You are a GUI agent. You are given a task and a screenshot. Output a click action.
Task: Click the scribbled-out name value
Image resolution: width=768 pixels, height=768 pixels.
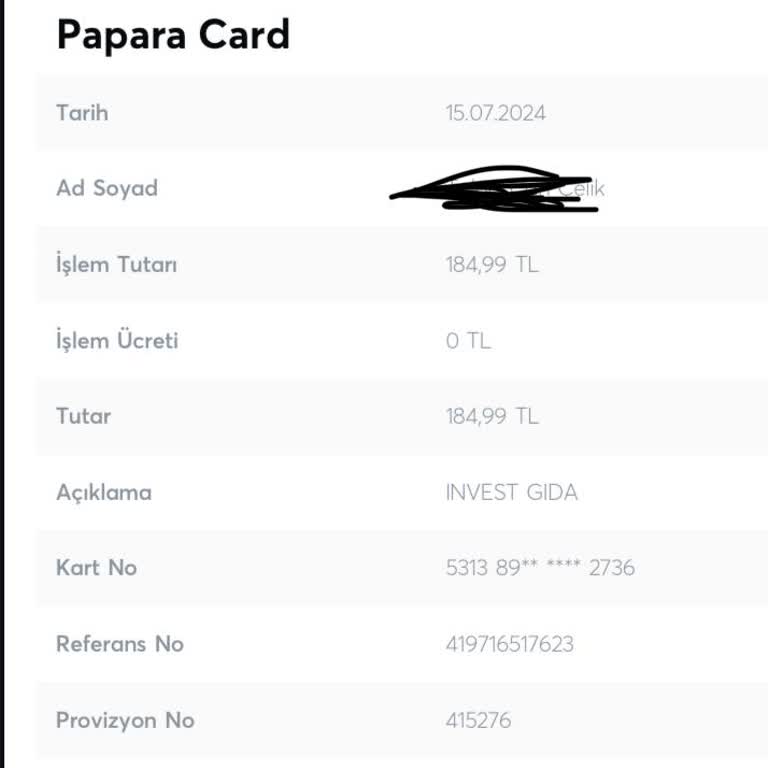(497, 189)
